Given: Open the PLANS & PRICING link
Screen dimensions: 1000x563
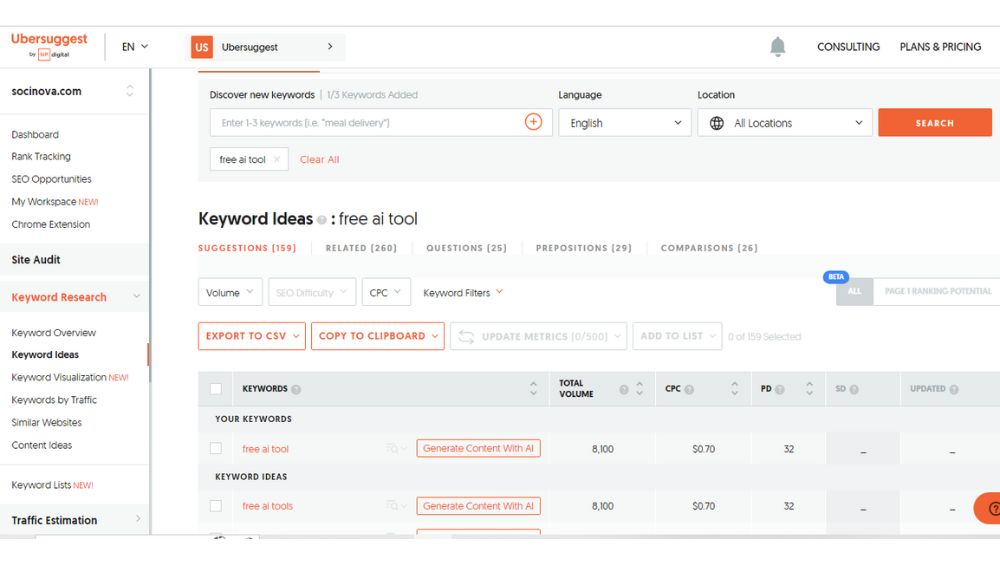Looking at the screenshot, I should pos(940,47).
